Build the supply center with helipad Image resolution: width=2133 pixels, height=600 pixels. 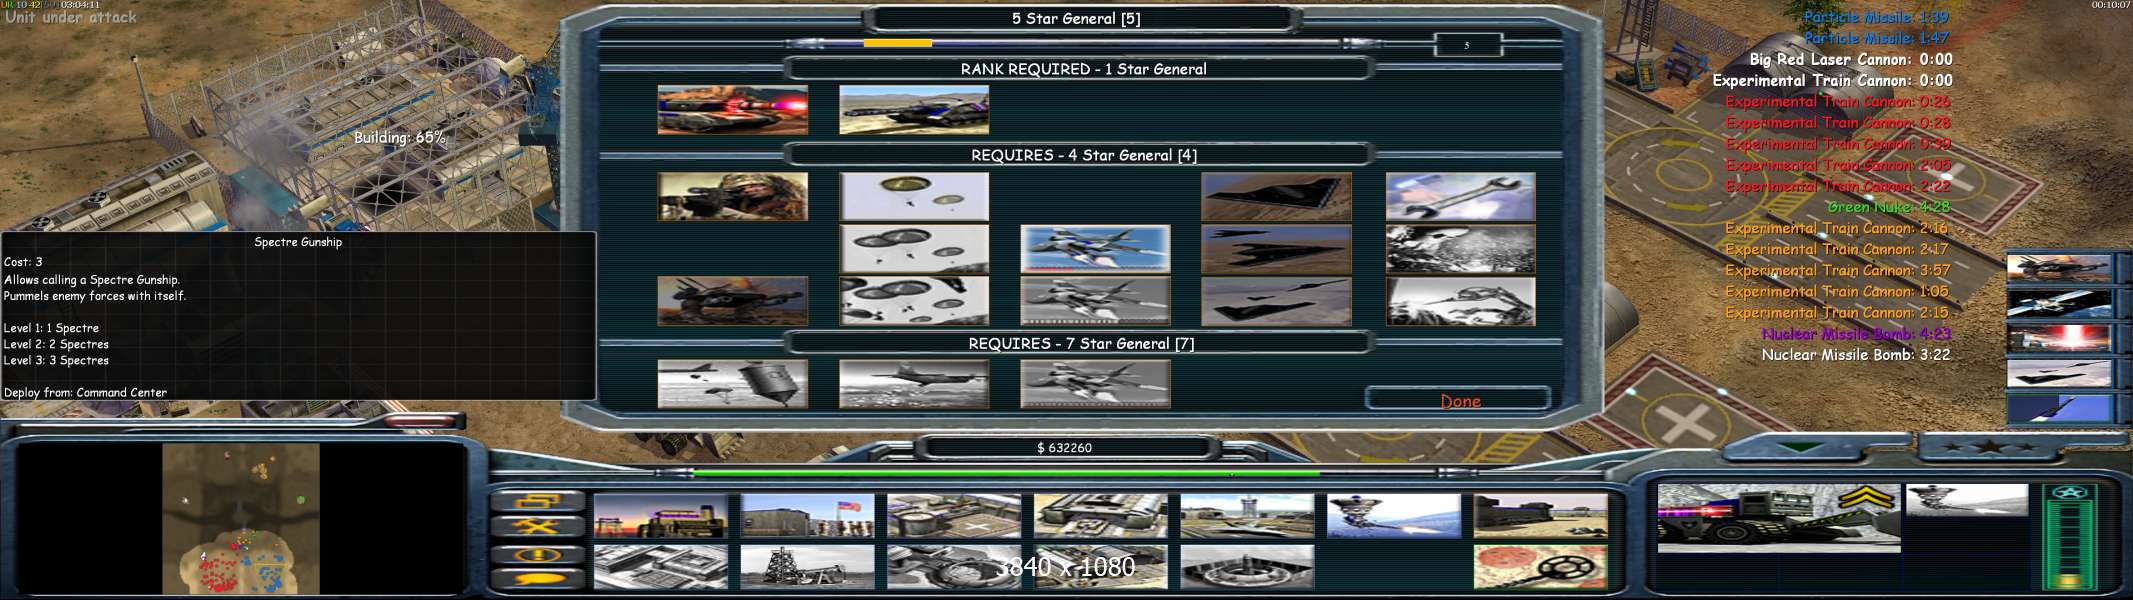954,516
